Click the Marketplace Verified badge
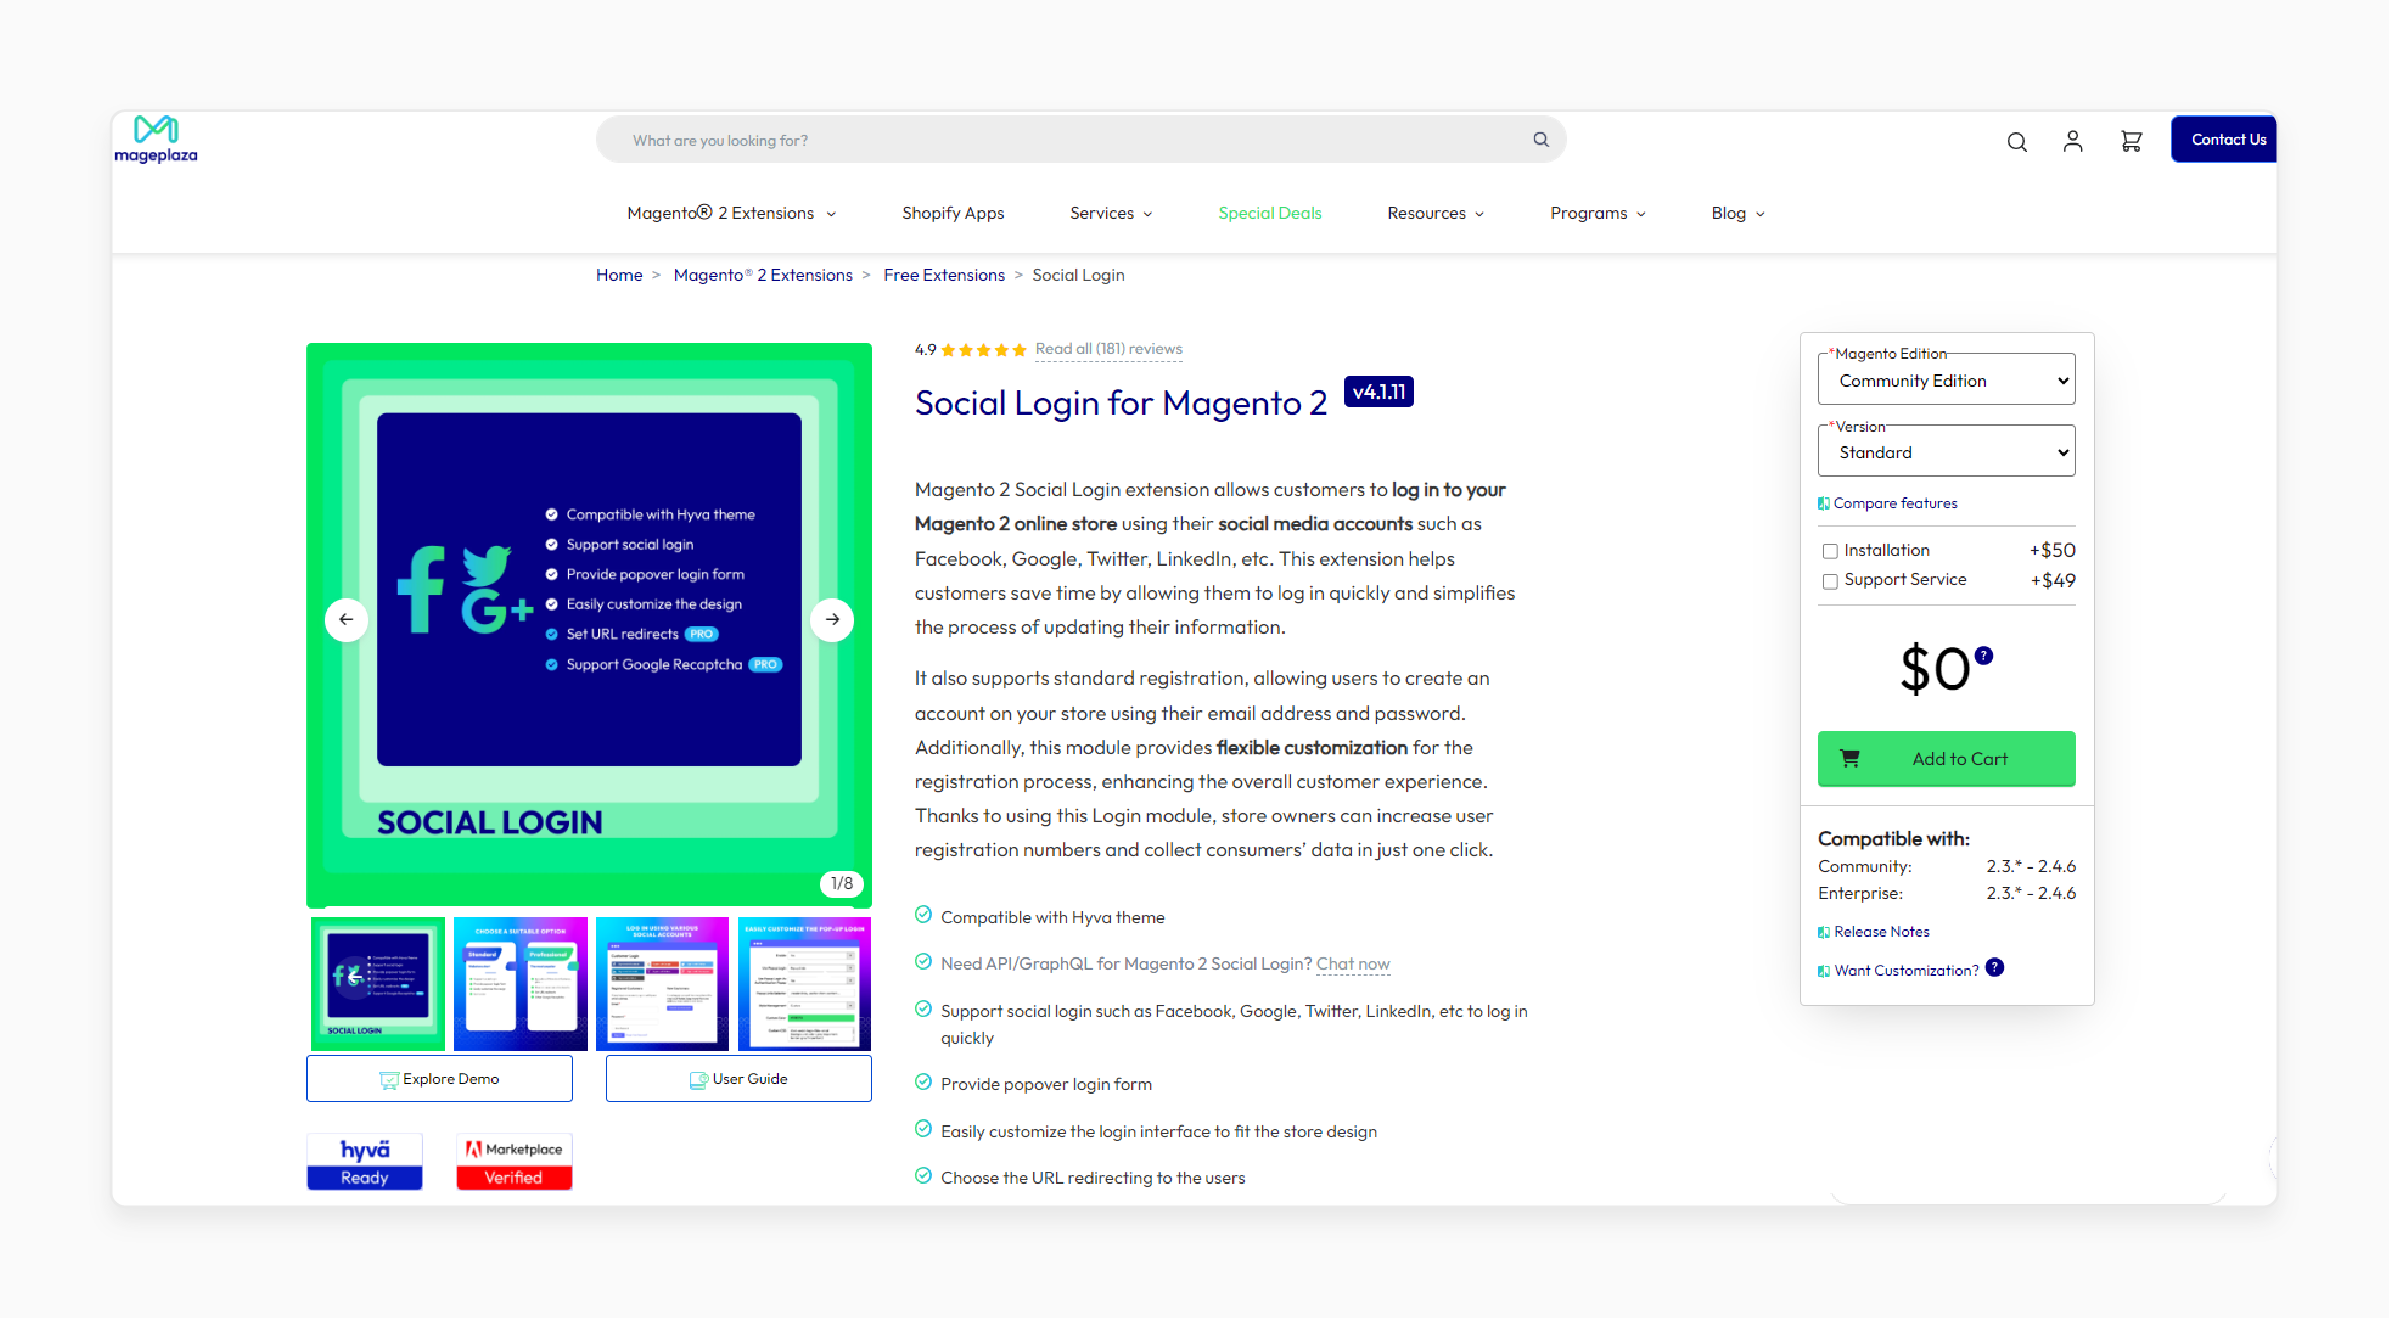Viewport: 2389px width, 1318px height. coord(514,1161)
